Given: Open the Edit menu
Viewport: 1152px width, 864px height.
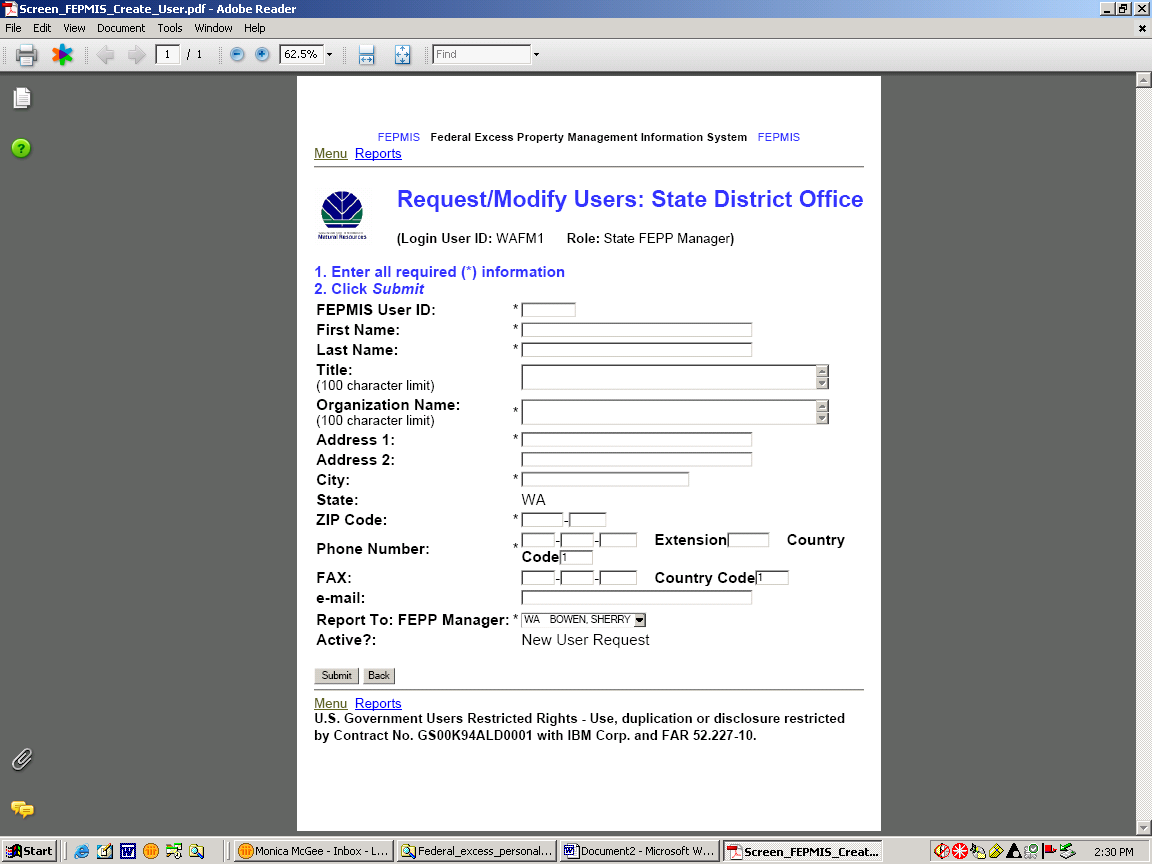Looking at the screenshot, I should (42, 28).
